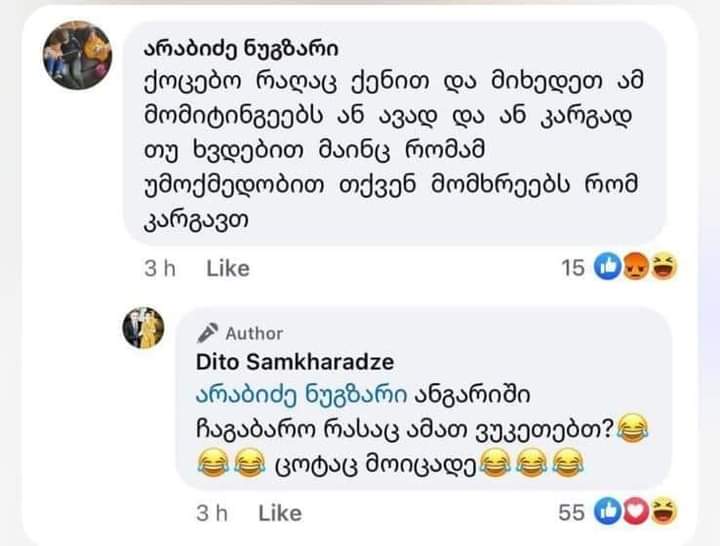Click the 3 h timestamp of Dito's reply

pos(212,513)
